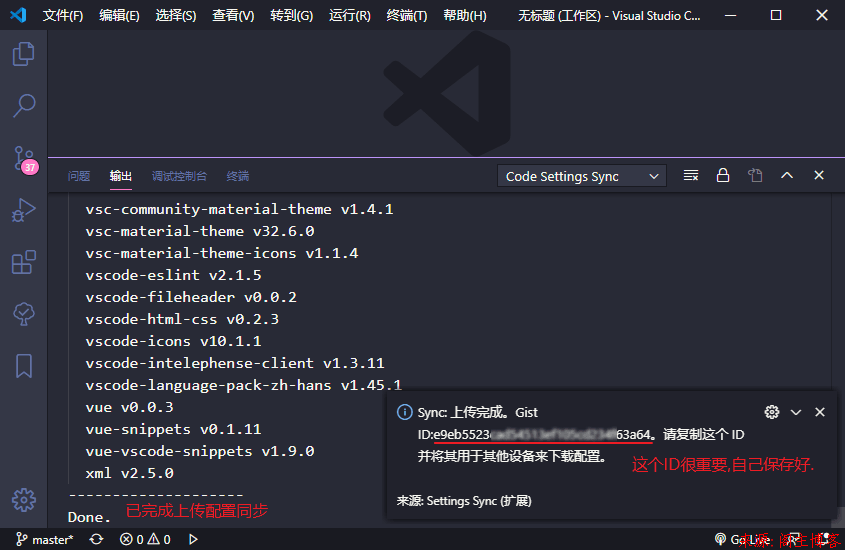Click the vscode-icons v10.1.1 line

(x=173, y=341)
